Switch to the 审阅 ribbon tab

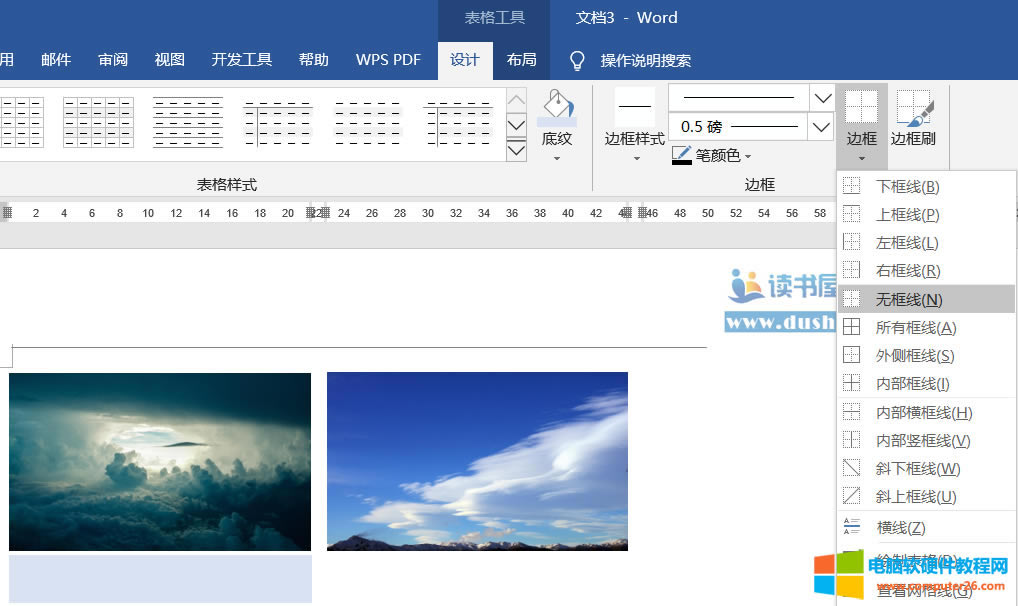coord(112,60)
